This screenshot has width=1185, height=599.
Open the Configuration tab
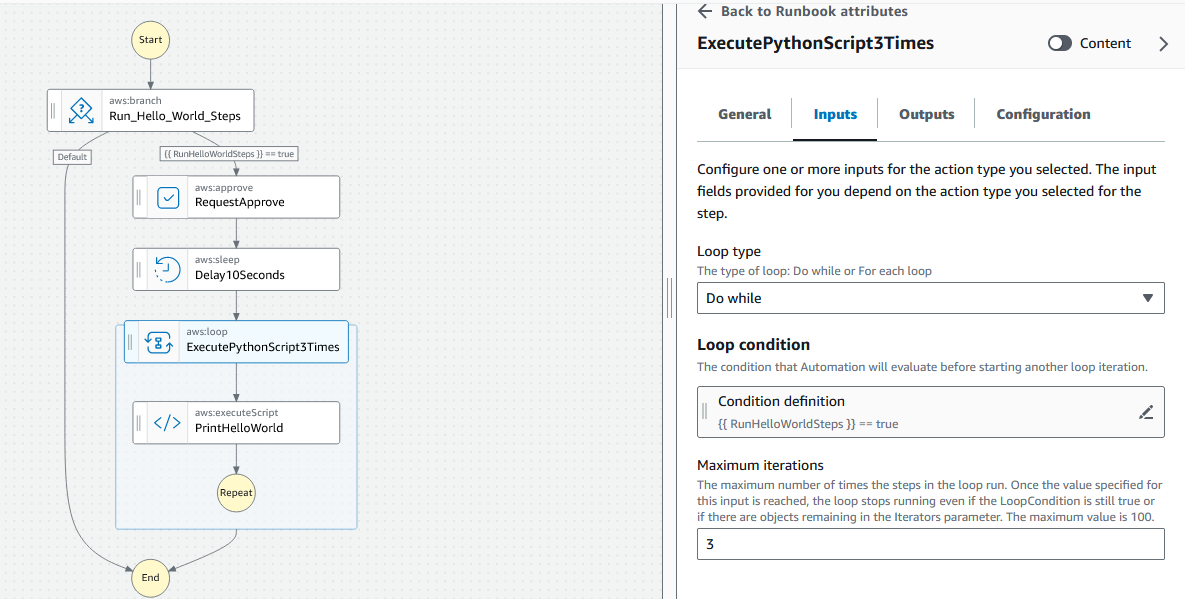coord(1043,114)
